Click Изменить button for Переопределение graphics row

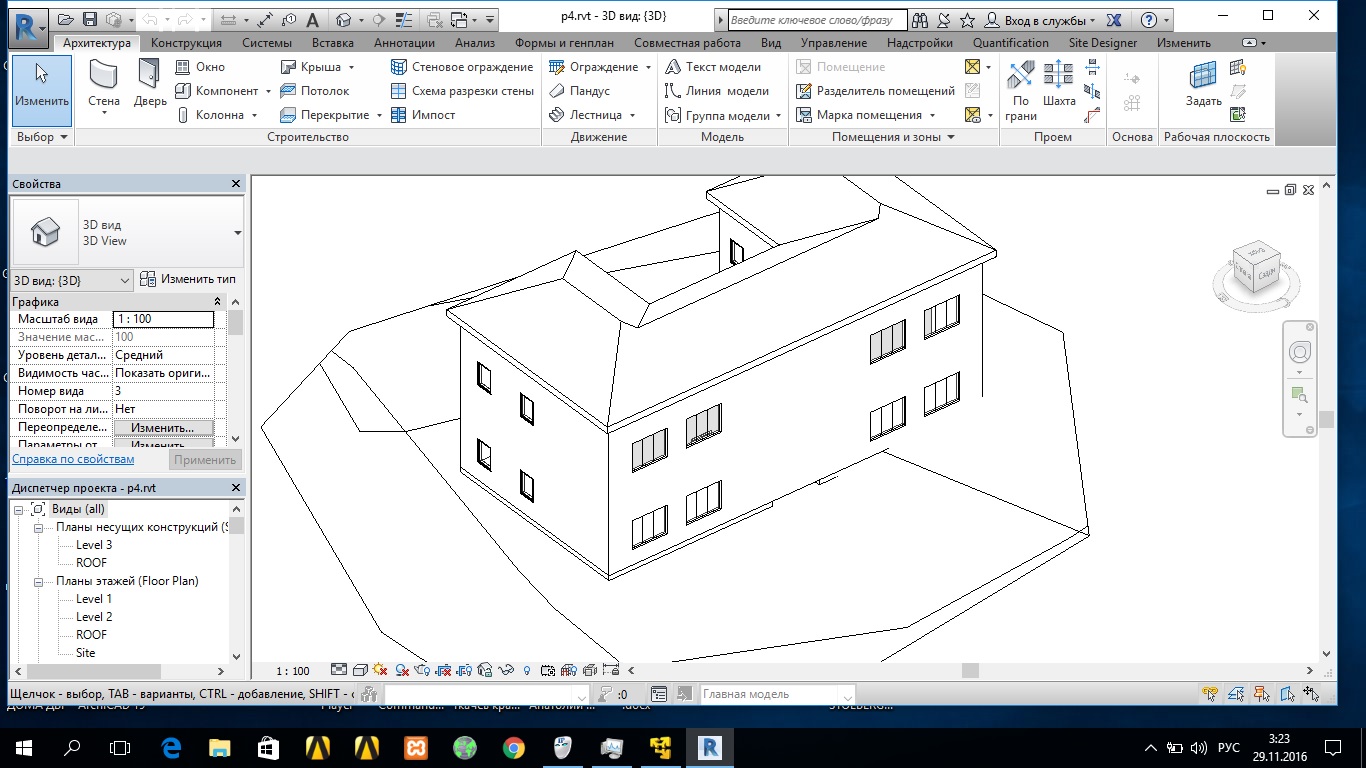163,427
